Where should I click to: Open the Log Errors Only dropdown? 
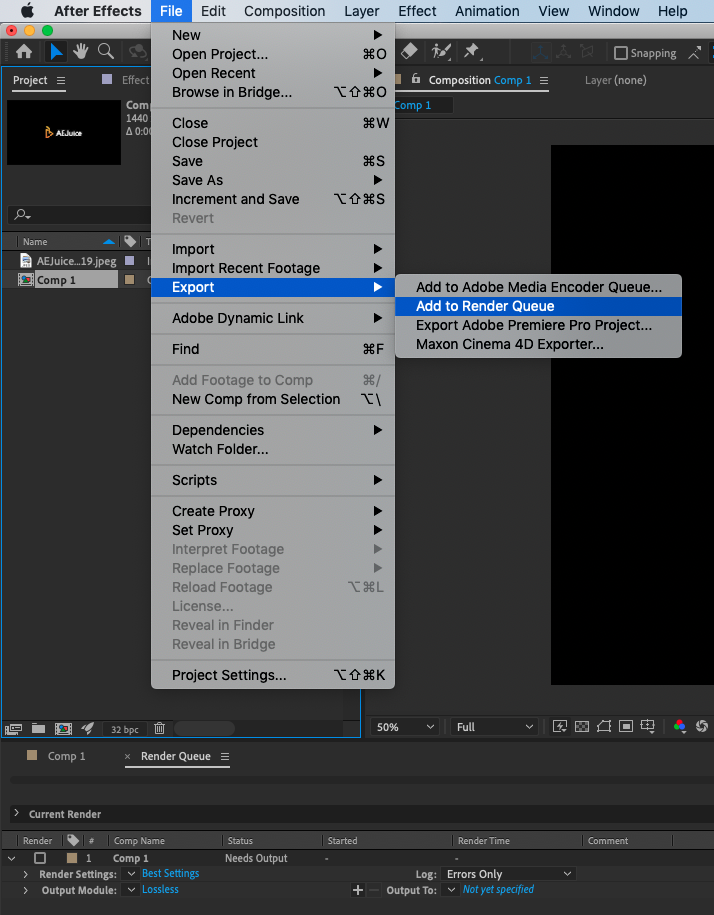[x=510, y=874]
